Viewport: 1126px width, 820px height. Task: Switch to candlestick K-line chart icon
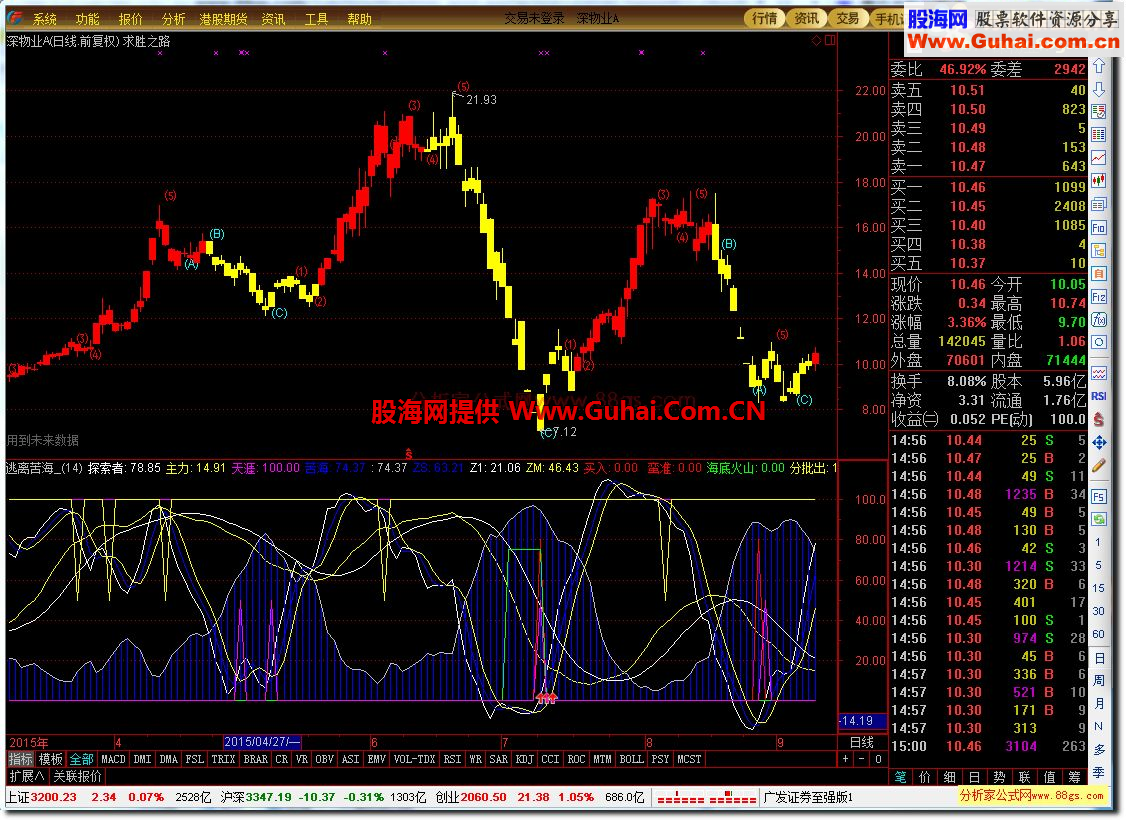click(x=1099, y=180)
